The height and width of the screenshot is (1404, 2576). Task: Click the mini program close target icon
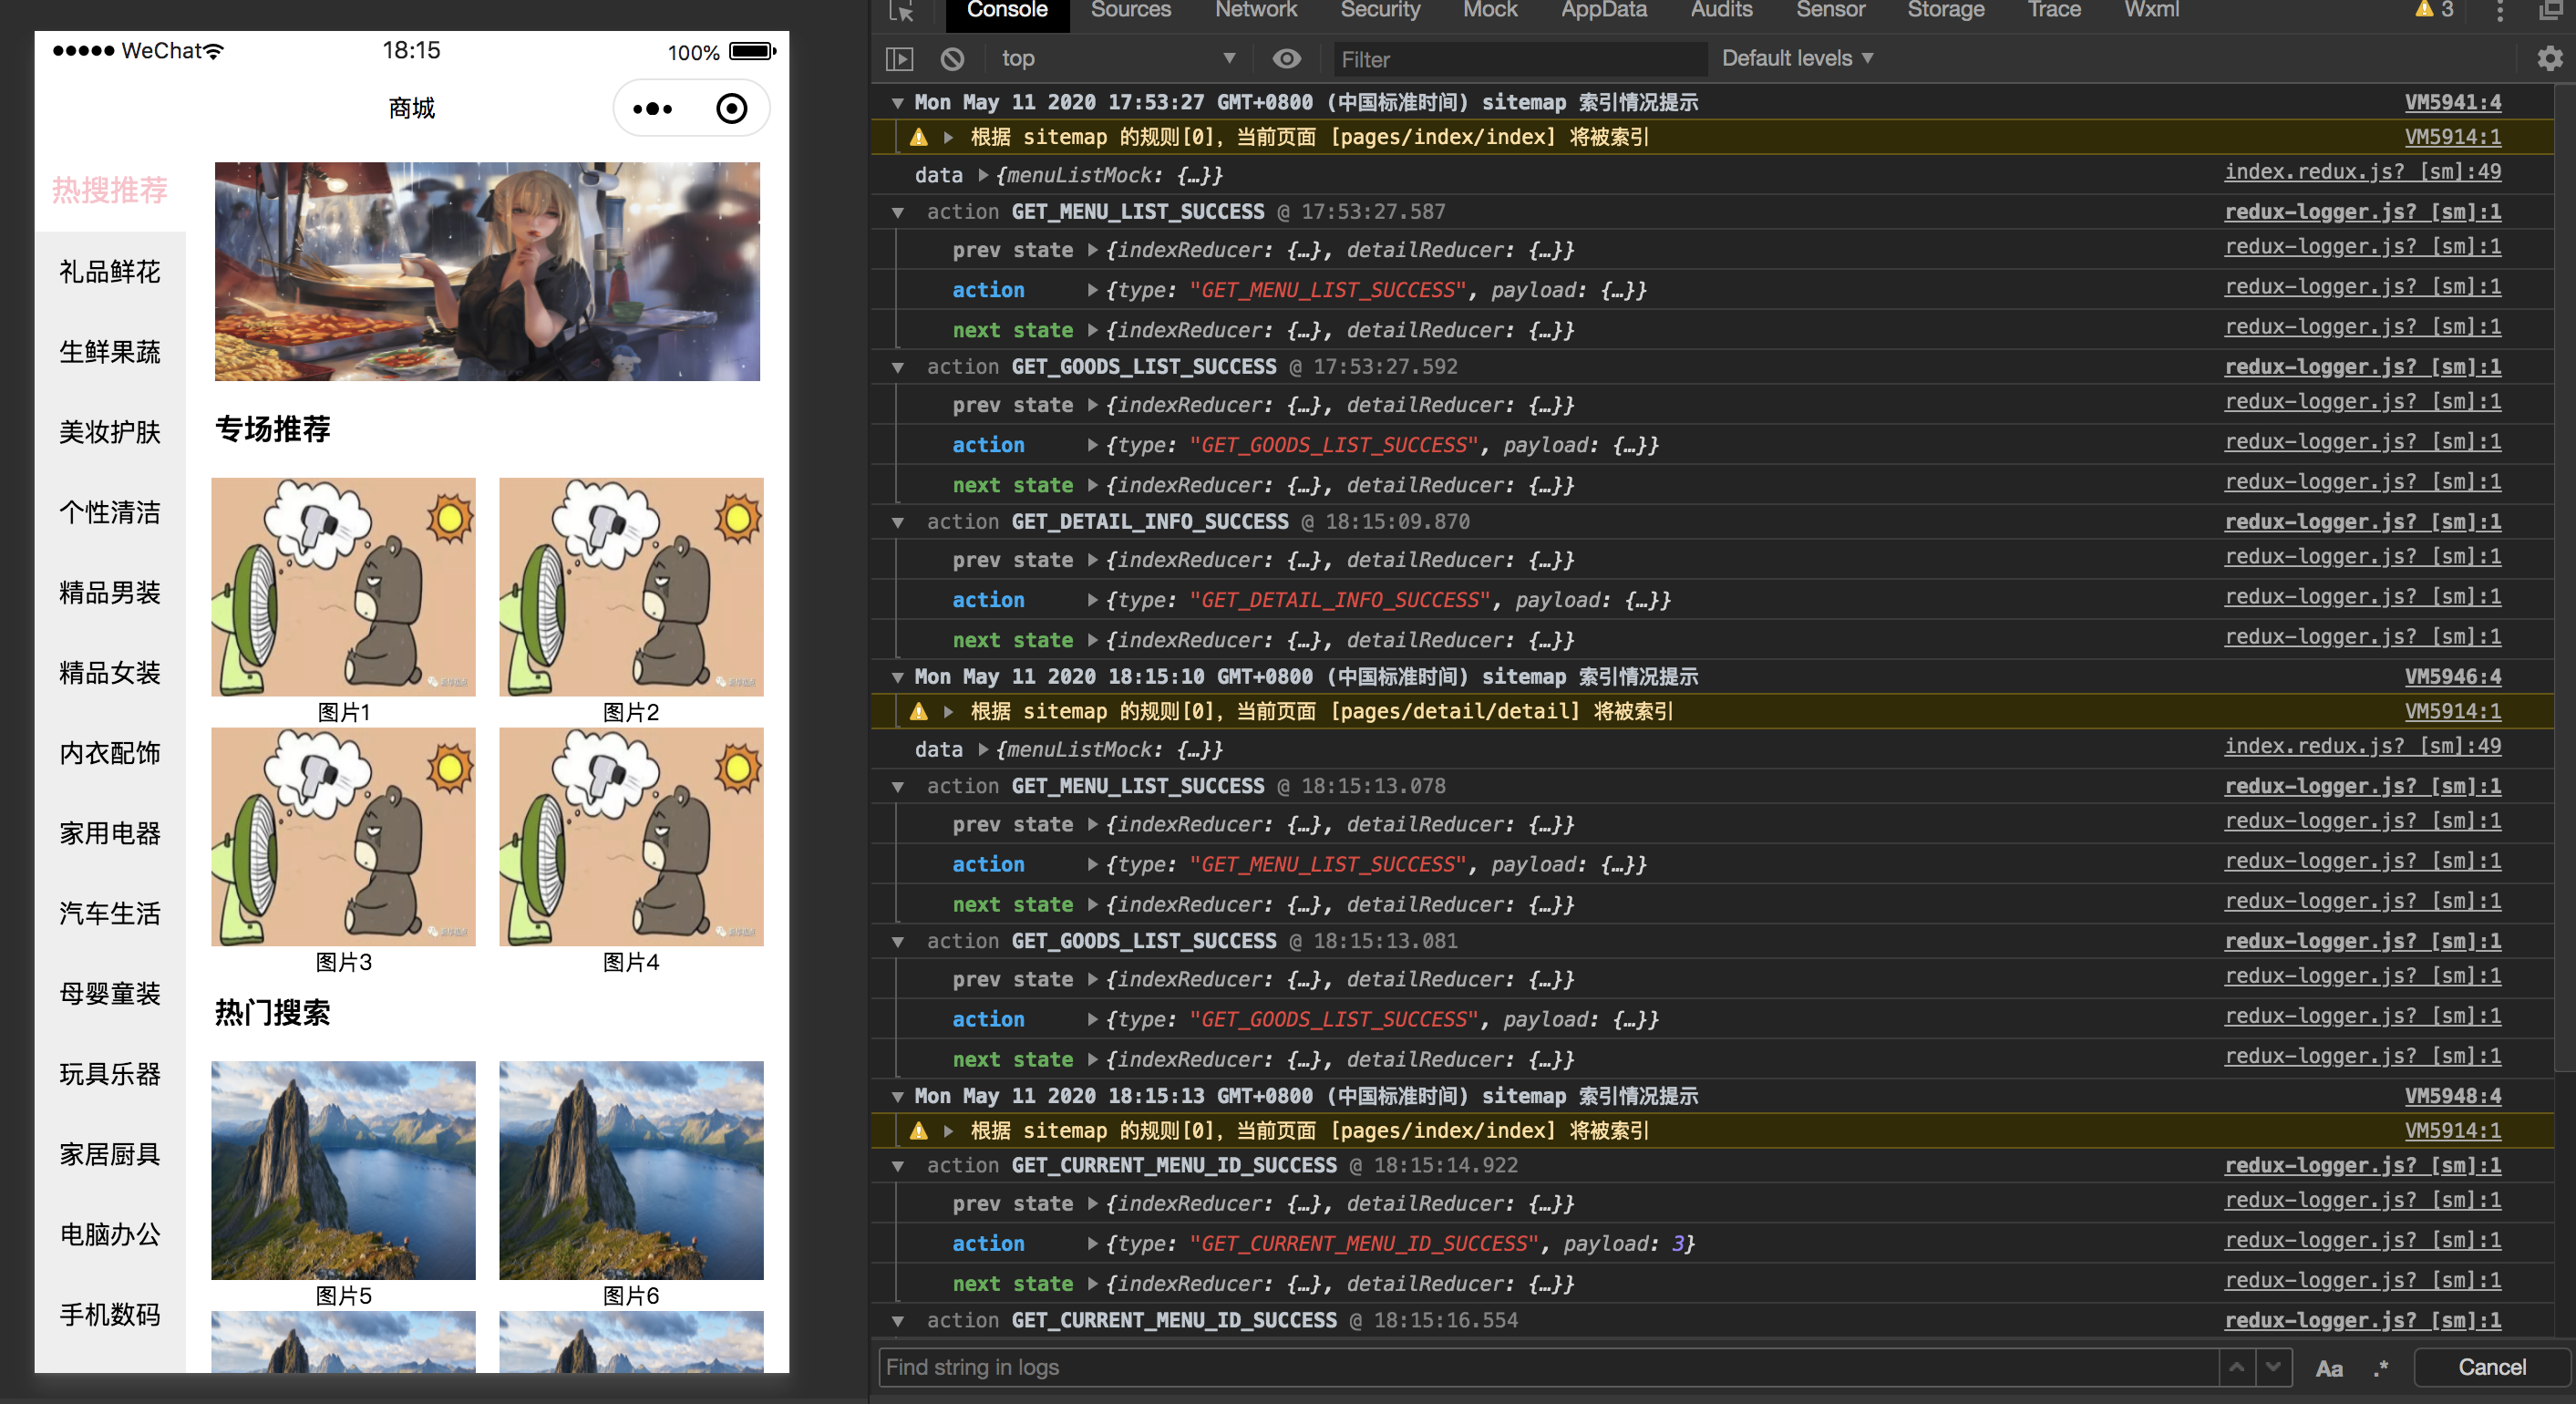coord(732,108)
